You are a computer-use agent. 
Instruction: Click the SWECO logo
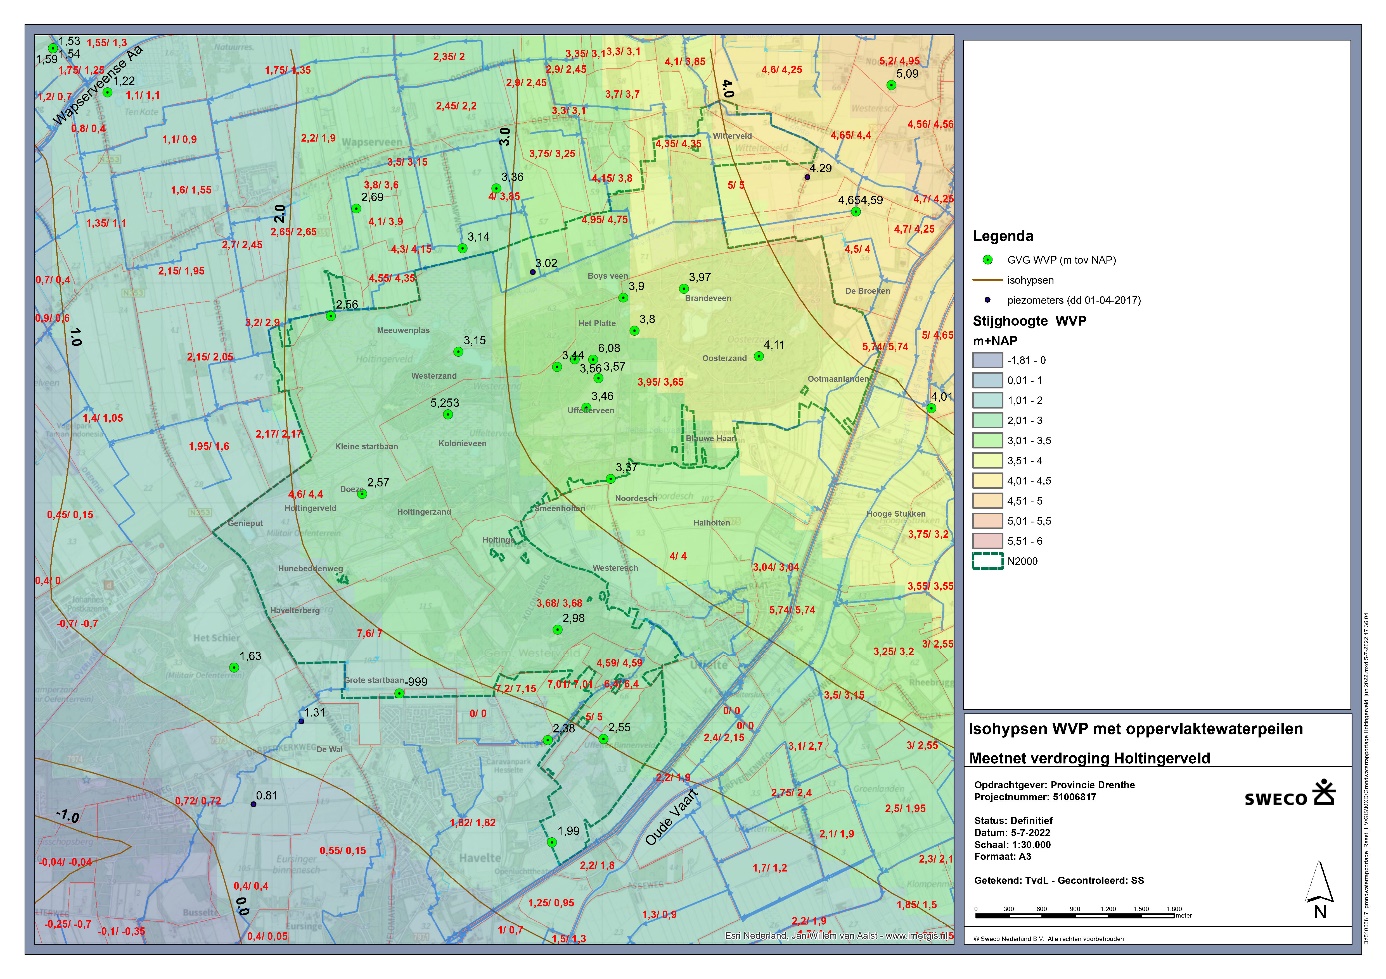(x=1289, y=795)
